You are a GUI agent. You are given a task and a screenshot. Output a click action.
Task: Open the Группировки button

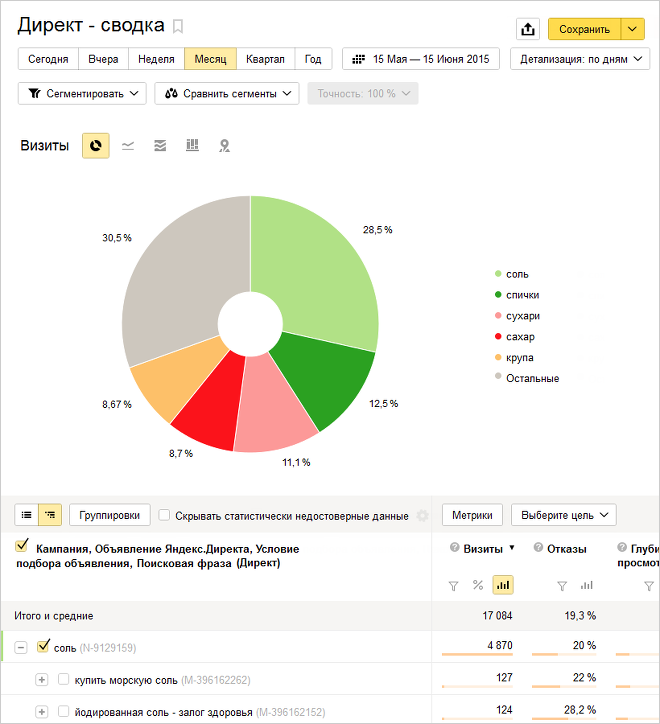click(109, 515)
